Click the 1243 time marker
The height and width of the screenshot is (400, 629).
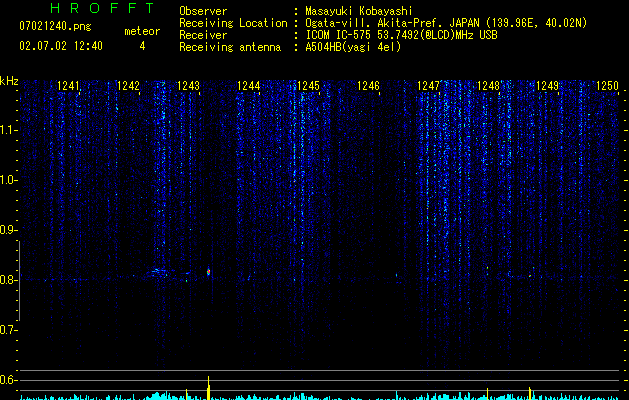188,85
